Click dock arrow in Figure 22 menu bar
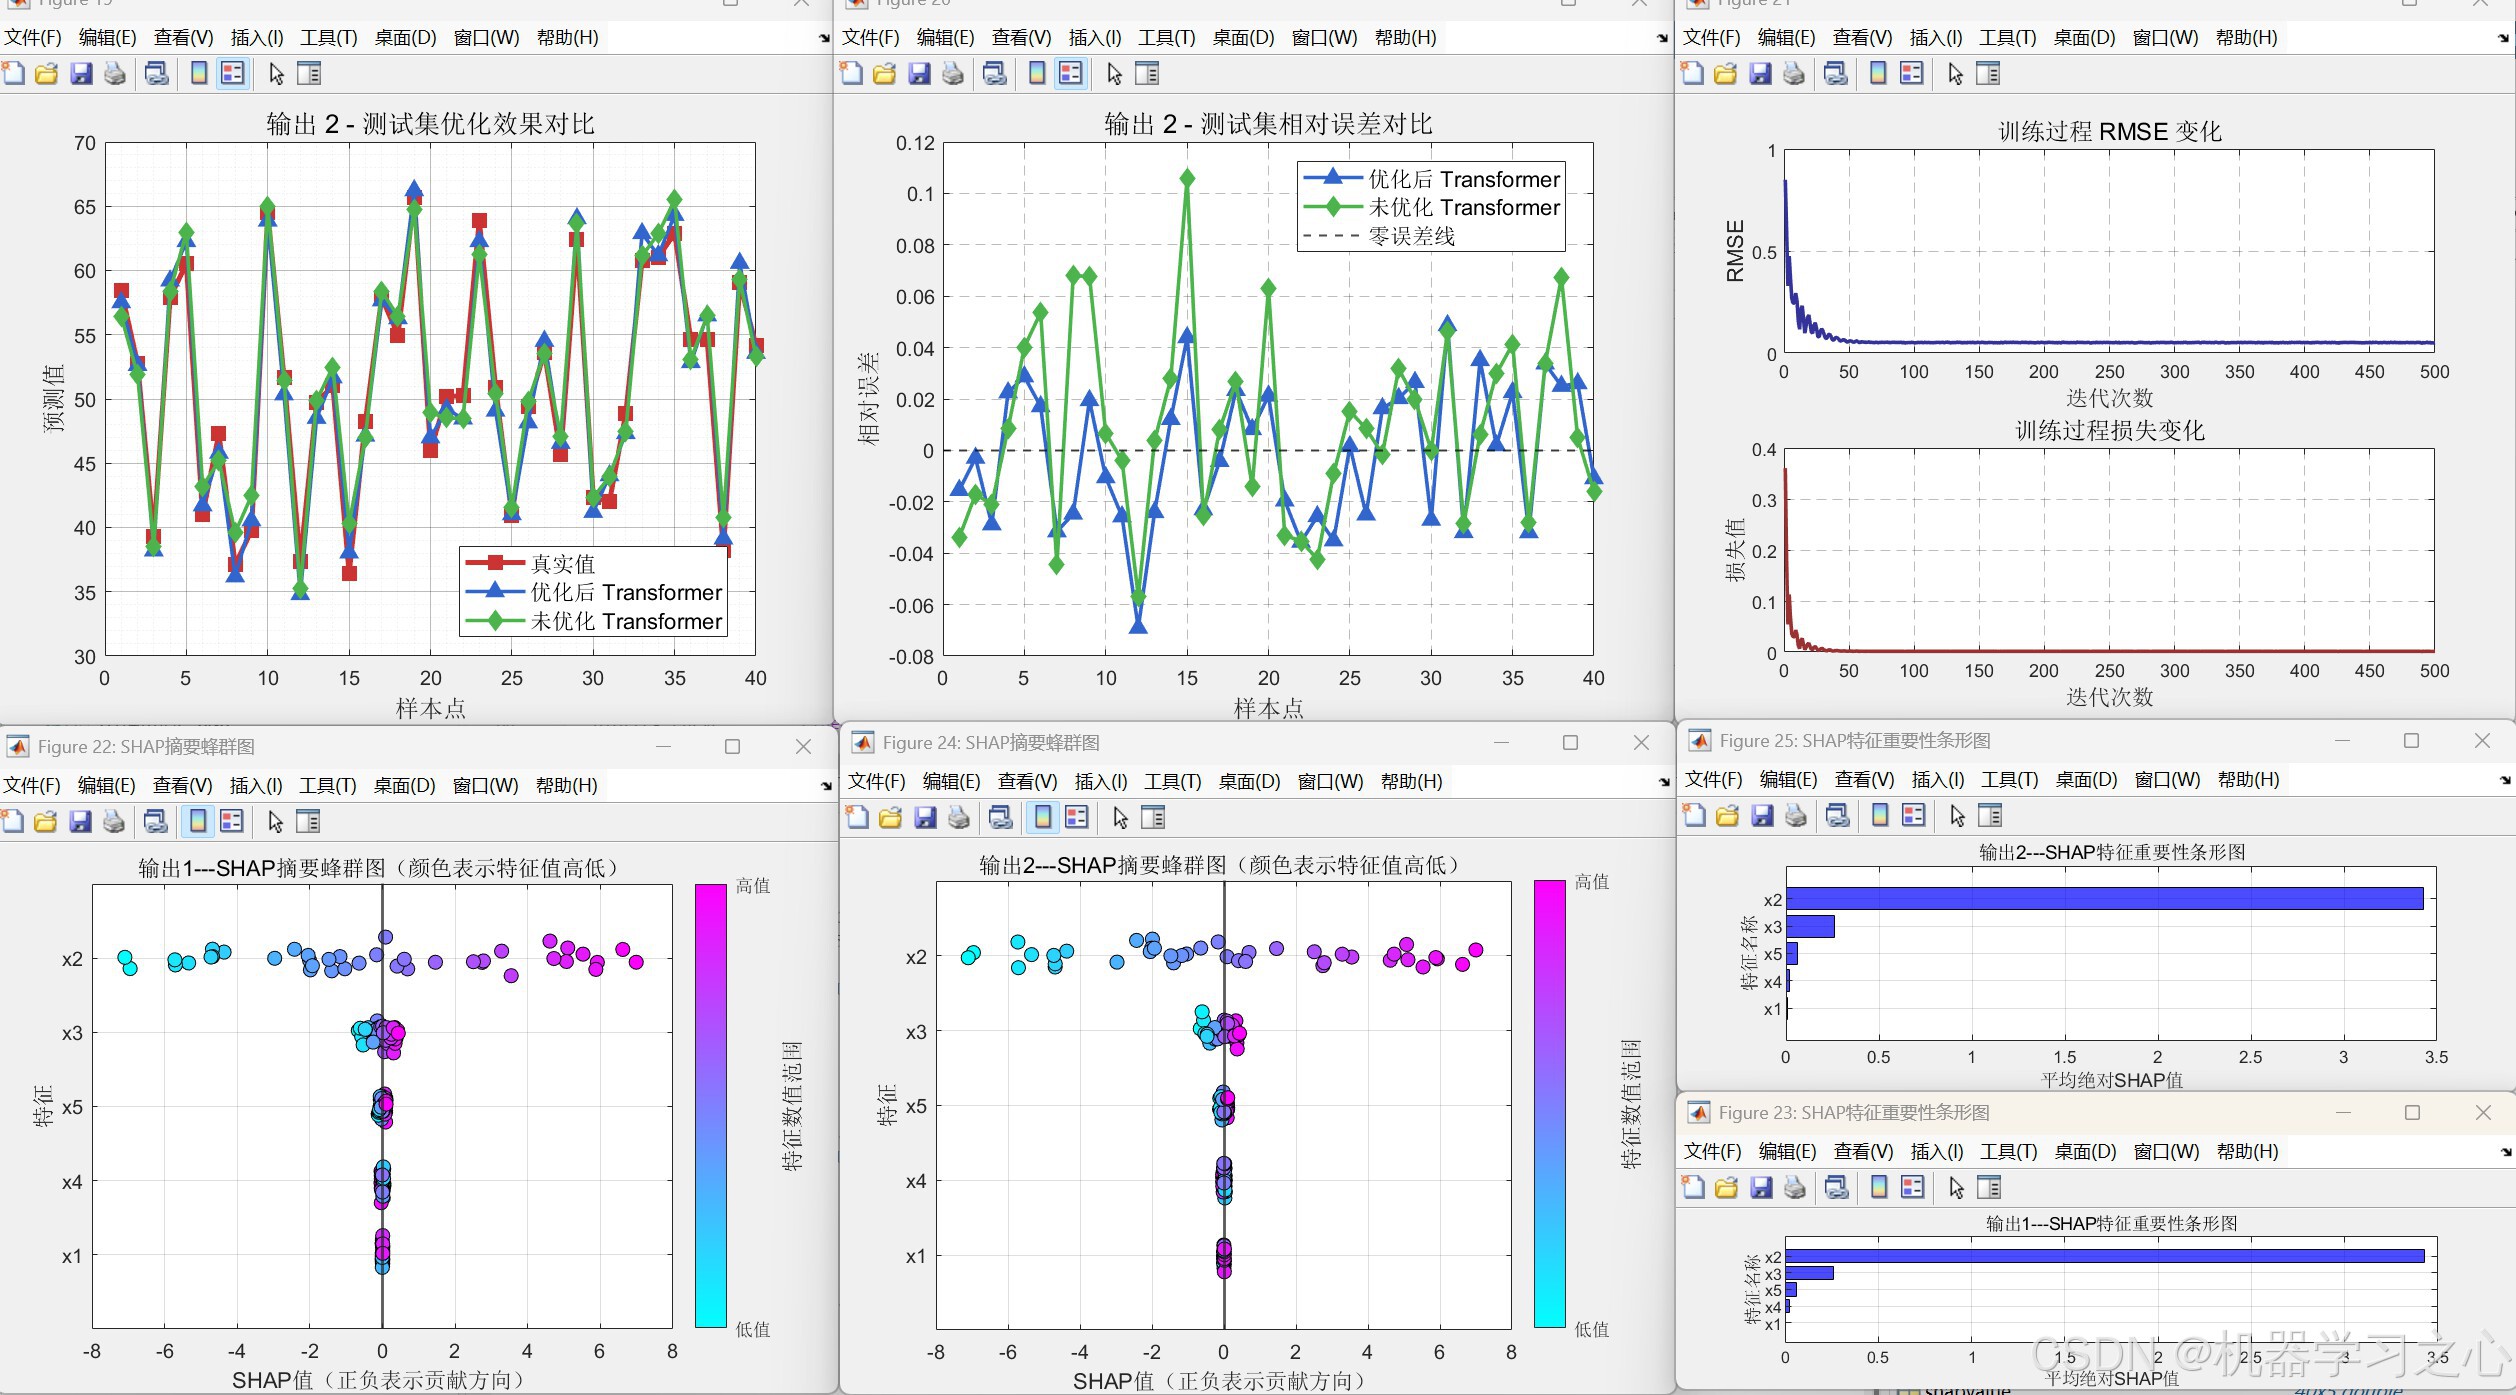Image resolution: width=2516 pixels, height=1395 pixels. tap(826, 786)
